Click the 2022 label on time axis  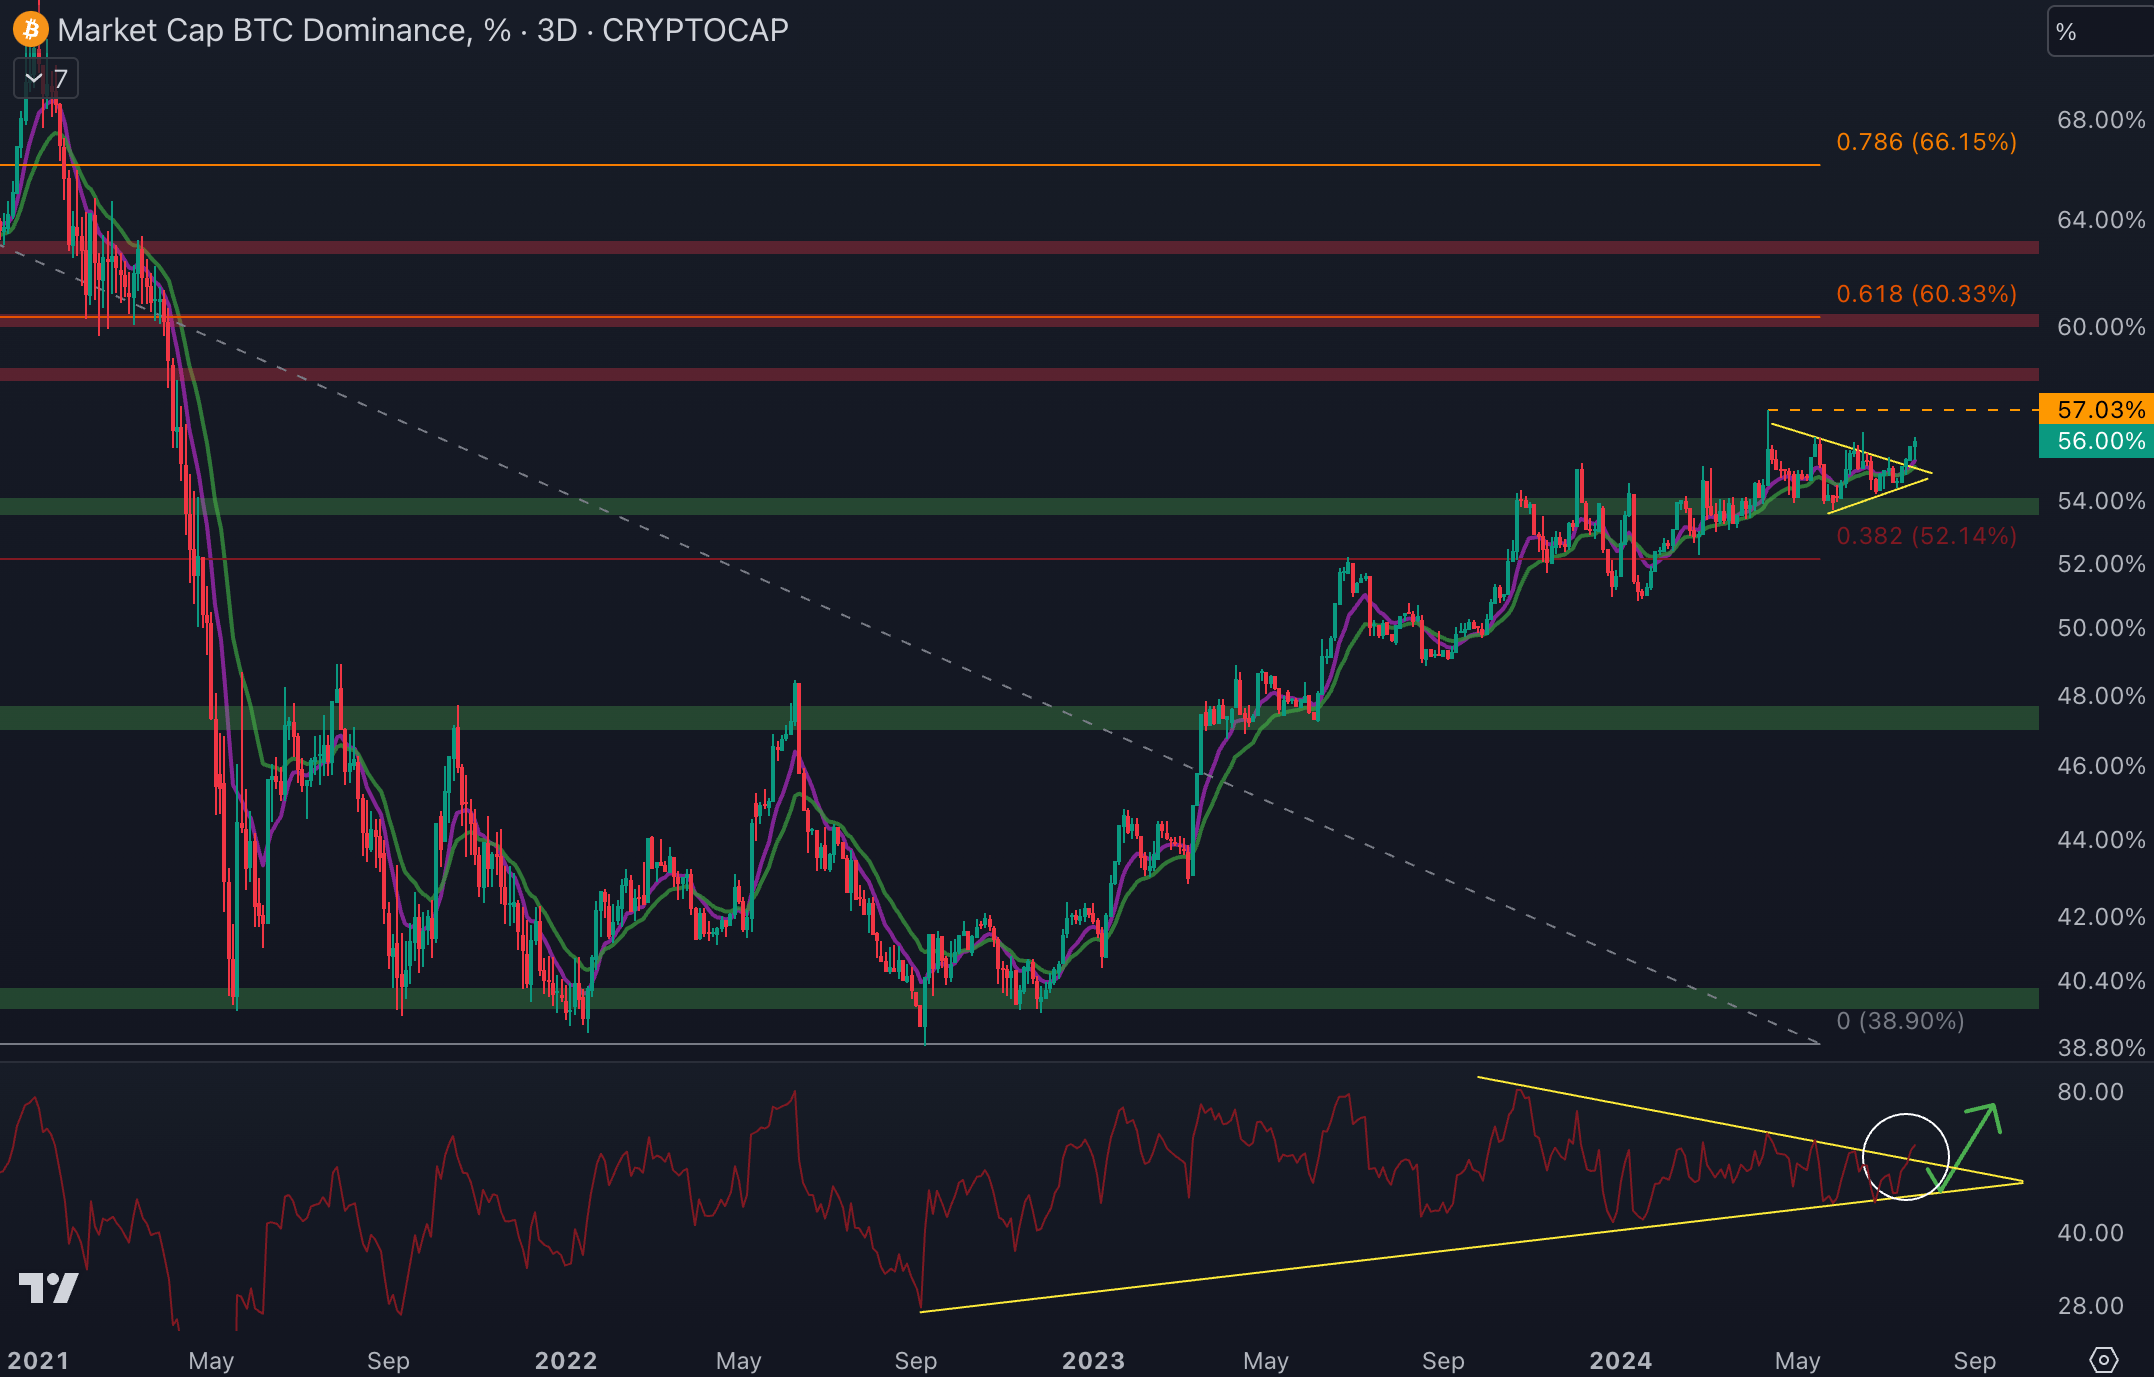[x=566, y=1360]
